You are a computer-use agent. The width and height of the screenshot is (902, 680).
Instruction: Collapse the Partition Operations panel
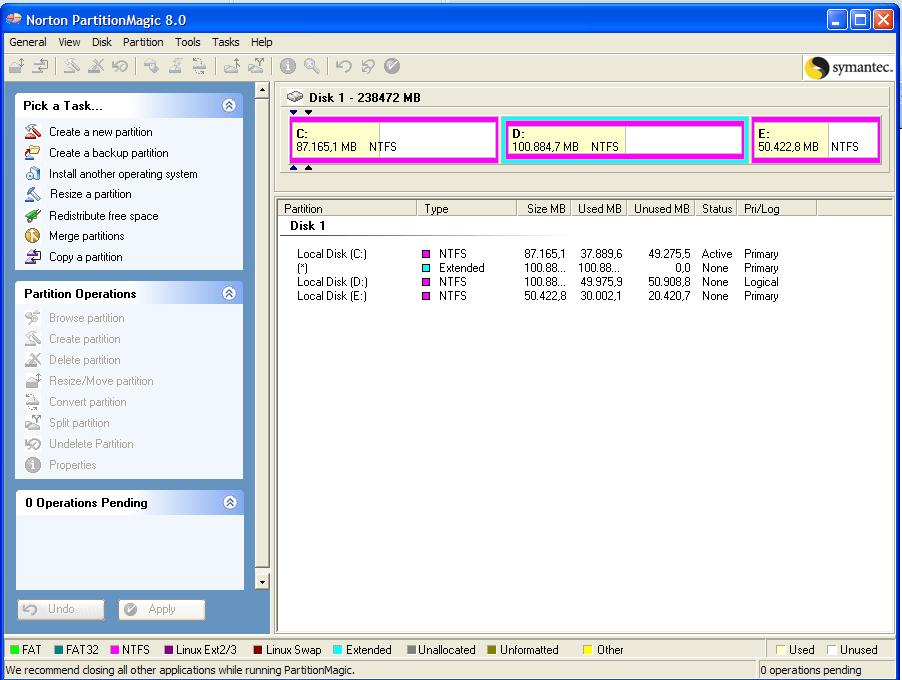[x=229, y=293]
